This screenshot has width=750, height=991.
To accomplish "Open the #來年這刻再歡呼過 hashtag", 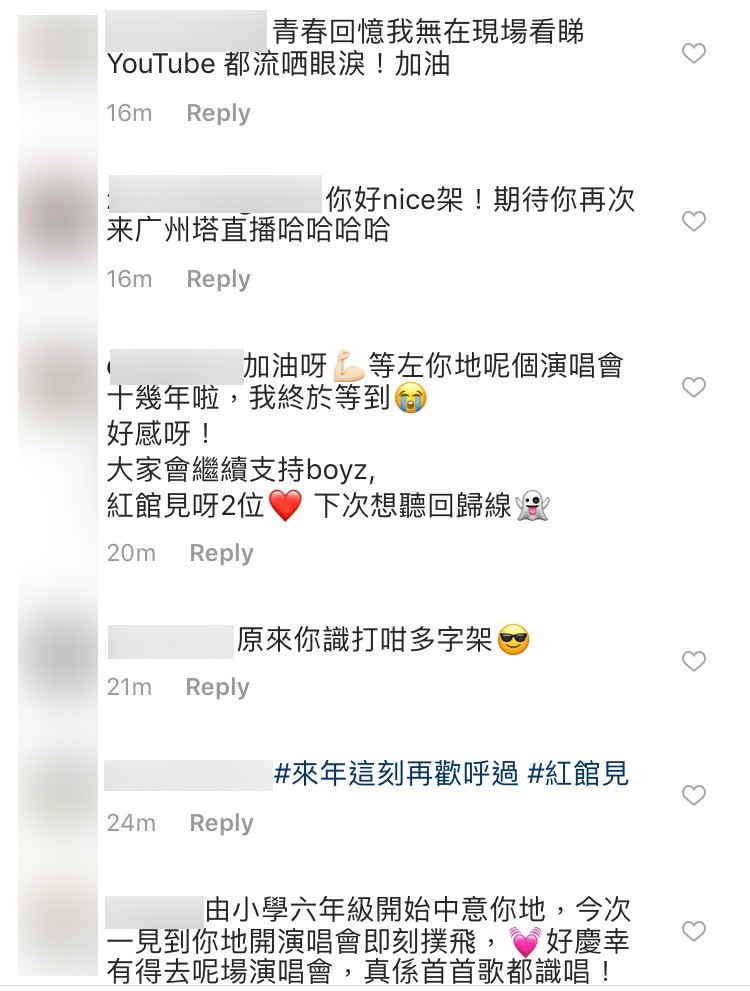I will (396, 774).
